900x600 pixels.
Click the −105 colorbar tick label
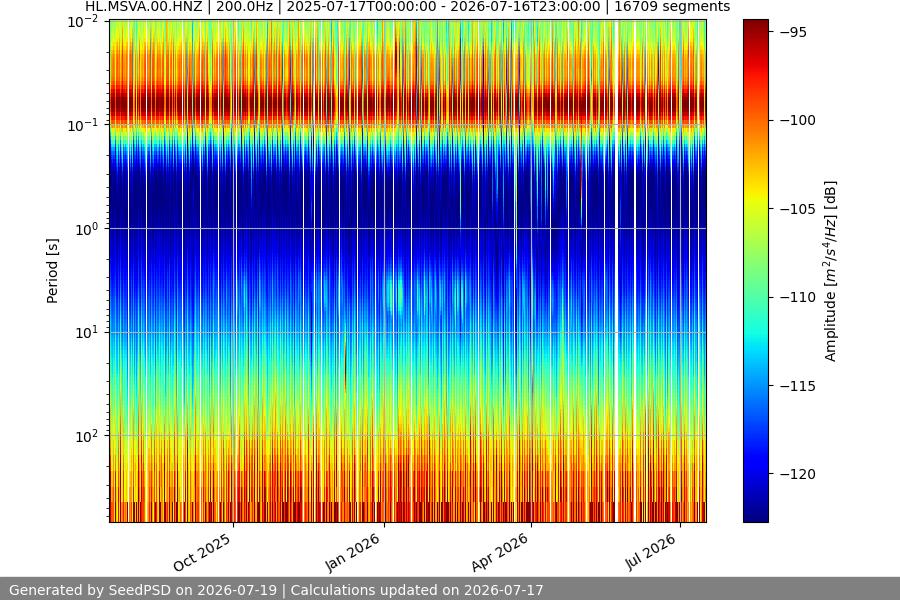(x=798, y=209)
